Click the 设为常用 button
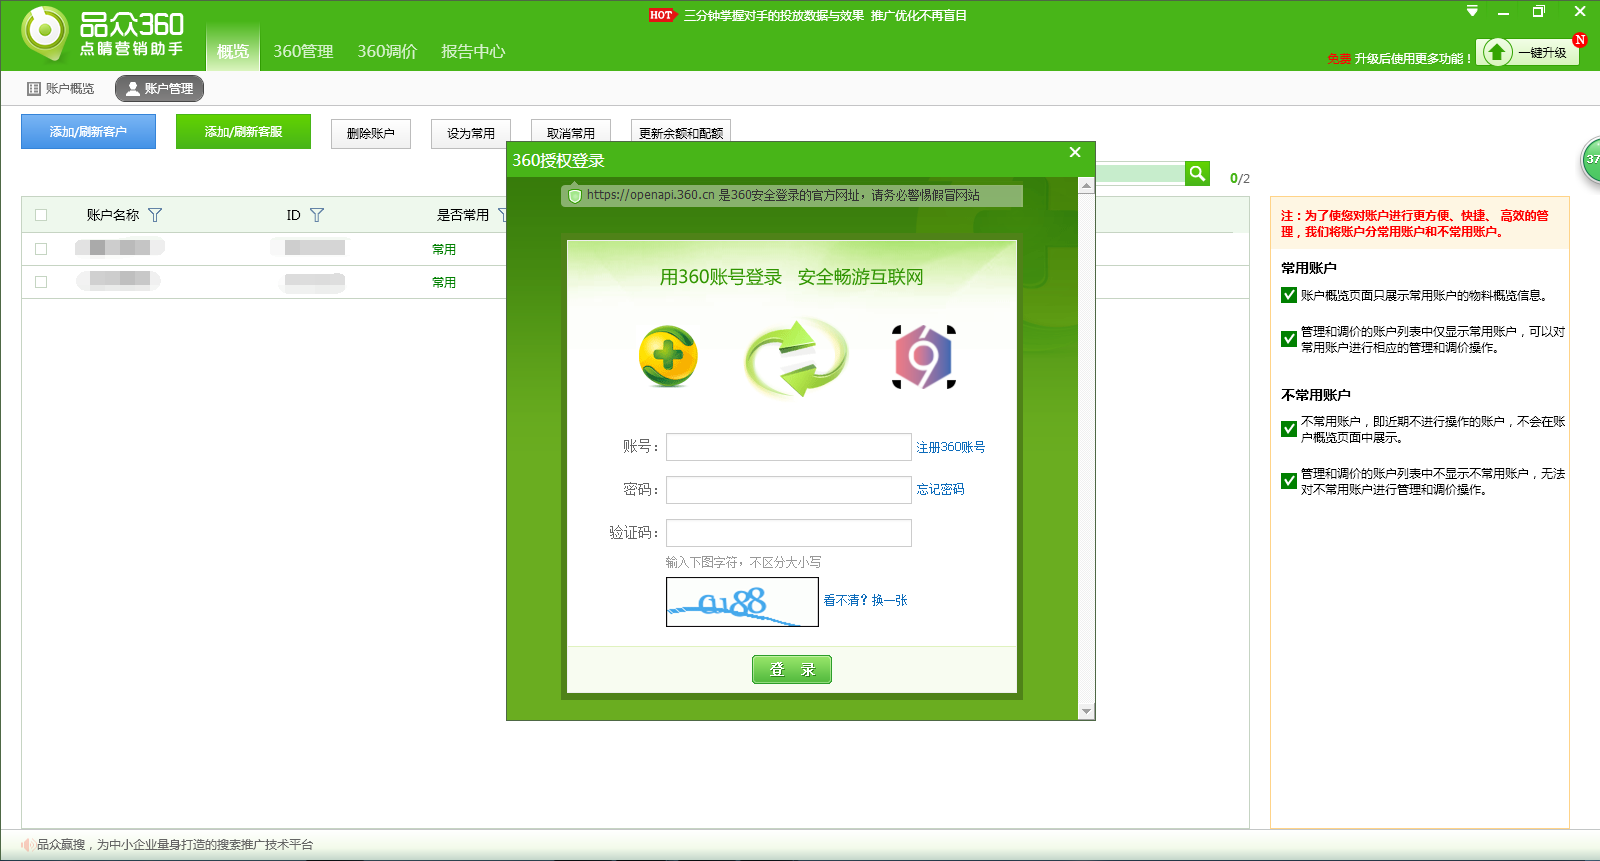This screenshot has width=1600, height=861. coord(471,134)
